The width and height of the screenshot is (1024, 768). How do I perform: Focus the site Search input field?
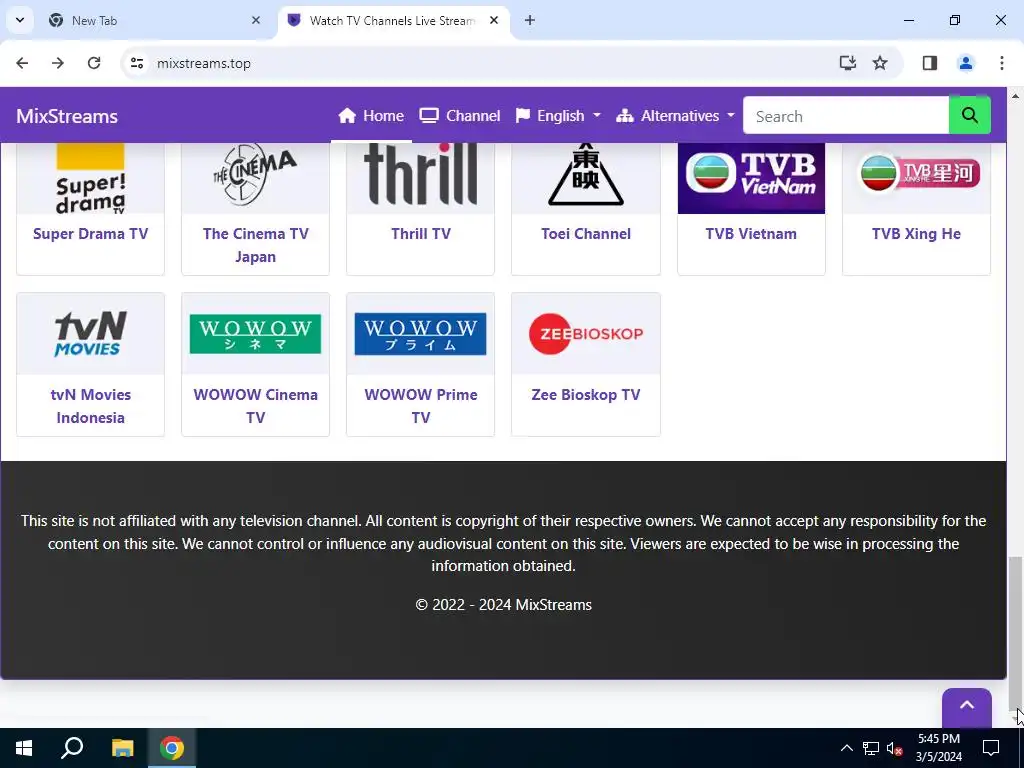846,116
